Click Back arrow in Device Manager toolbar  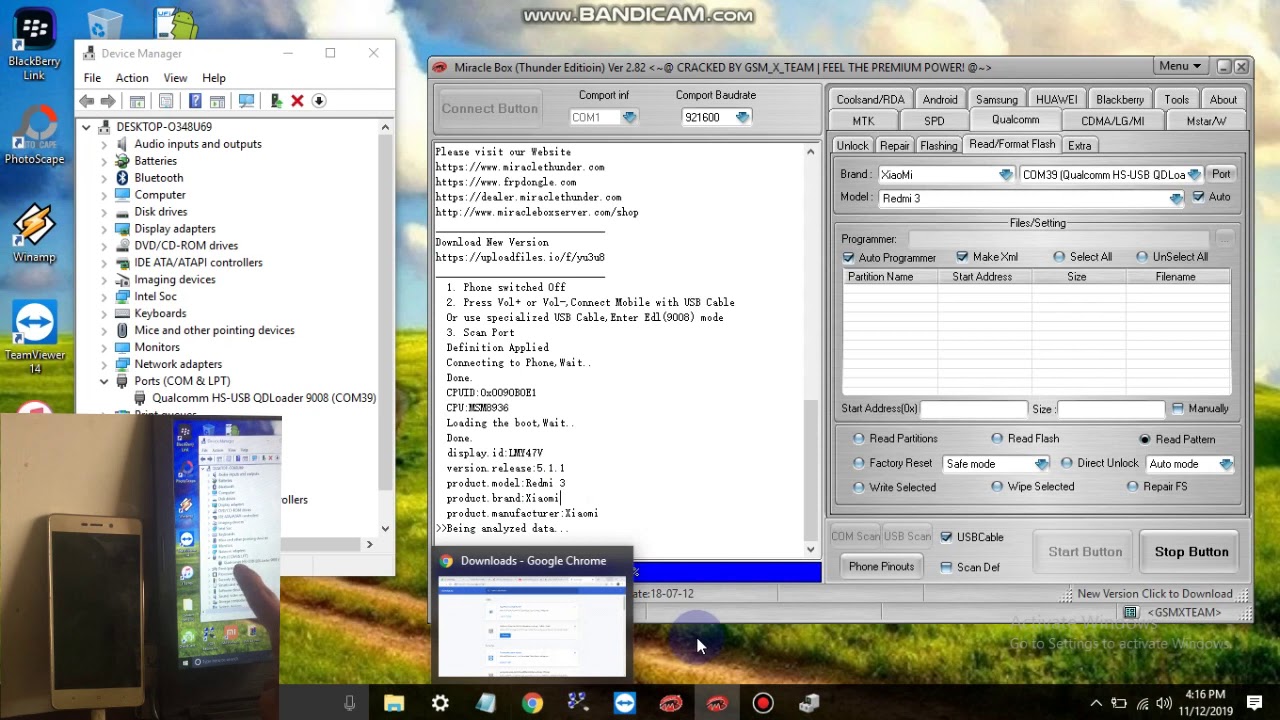(87, 101)
